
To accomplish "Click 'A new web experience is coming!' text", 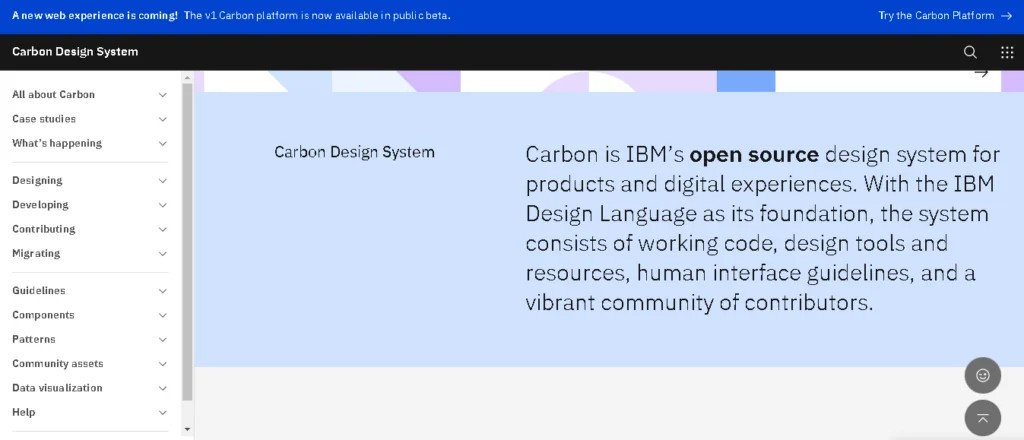I will click(x=95, y=16).
